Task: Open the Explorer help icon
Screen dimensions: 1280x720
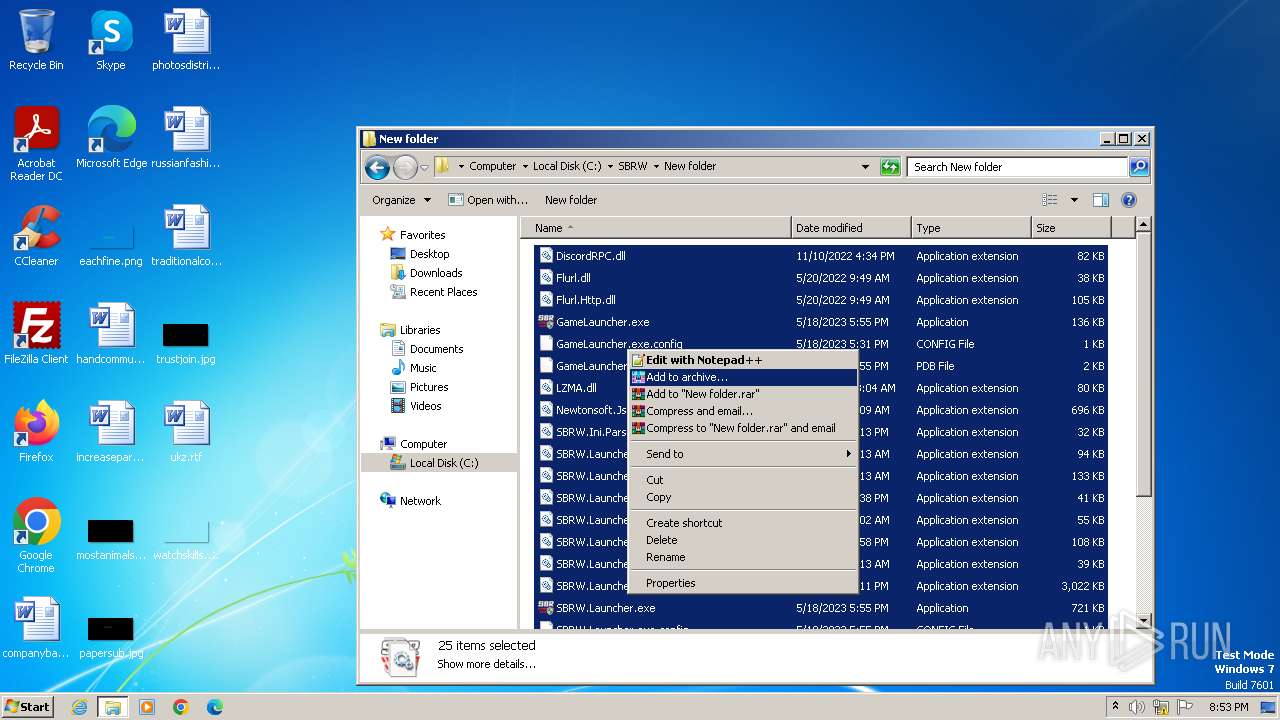Action: pos(1129,200)
